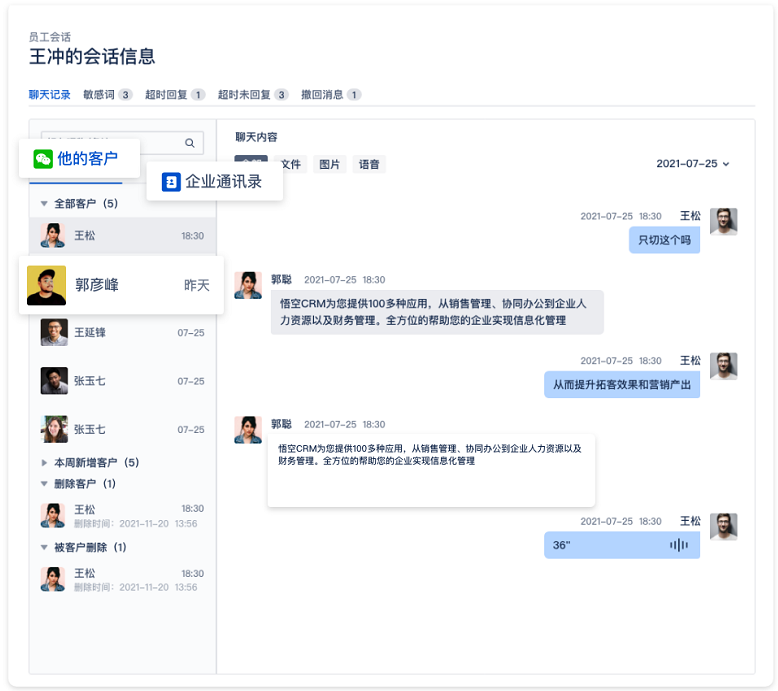The height and width of the screenshot is (691, 778).
Task: Open the 2021-07-25 date dropdown
Action: pos(693,164)
